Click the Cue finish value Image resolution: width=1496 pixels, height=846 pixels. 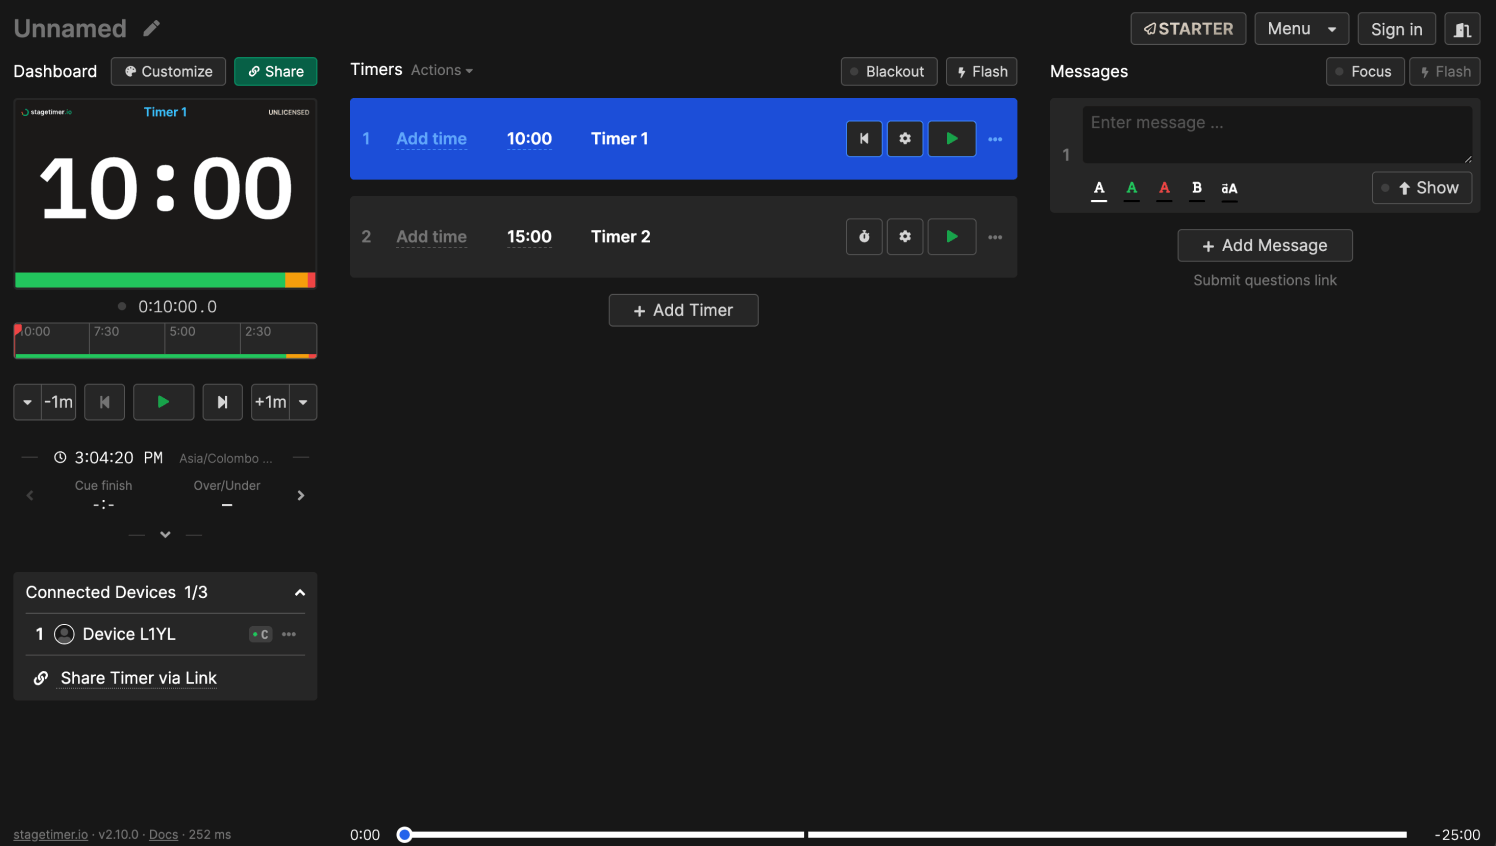point(104,505)
